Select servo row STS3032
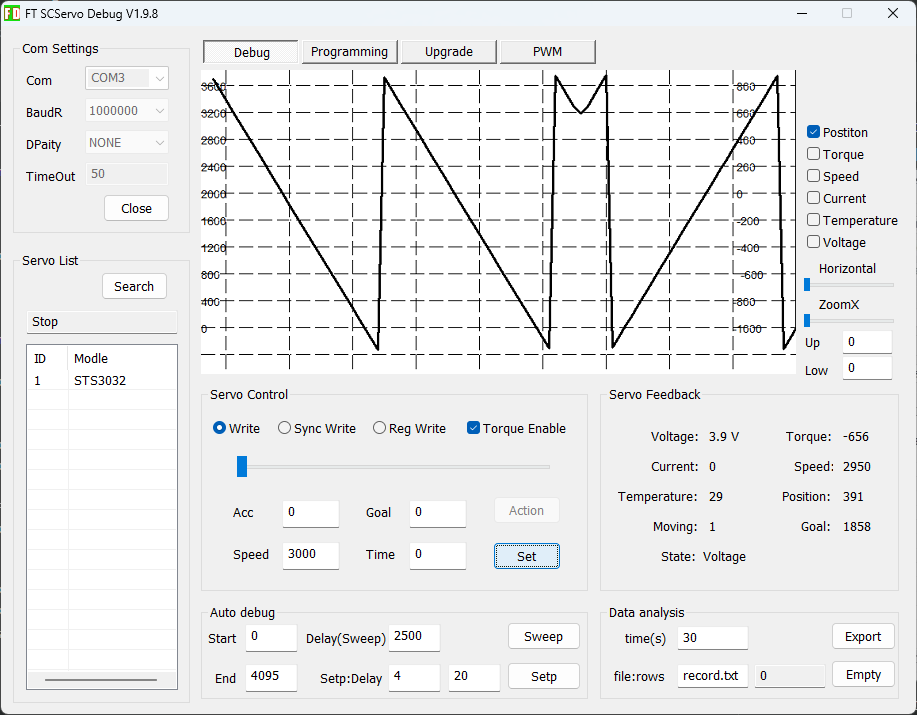 102,381
